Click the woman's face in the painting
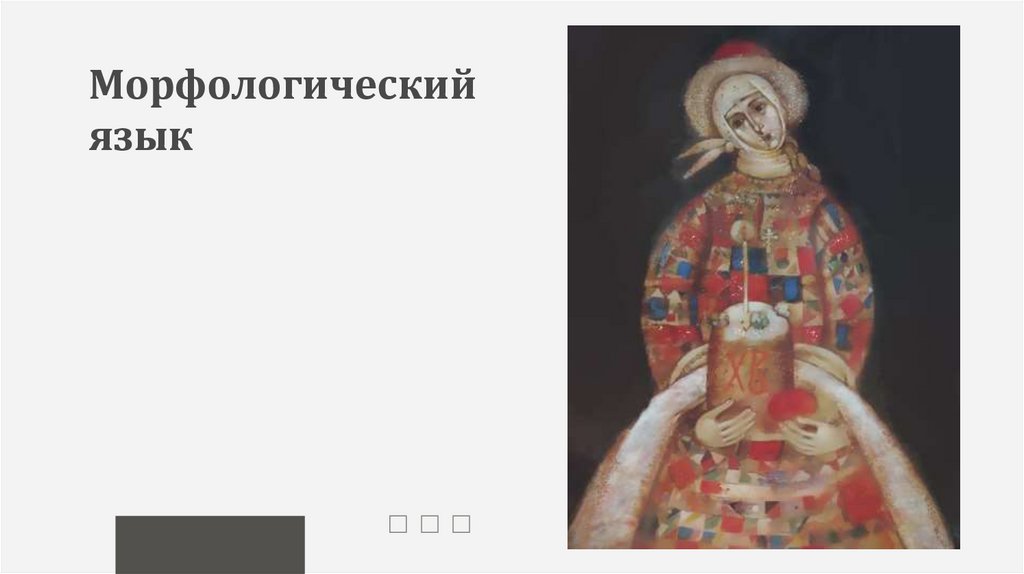Viewport: 1024px width, 574px height. point(758,122)
